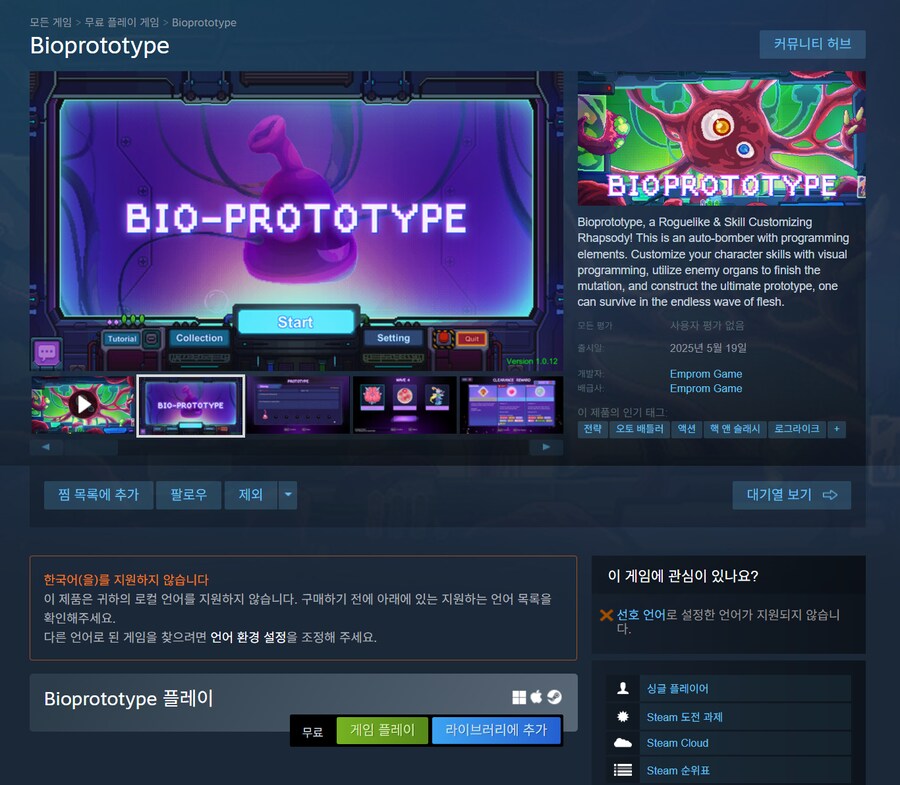Open the 싱글 플레이어 feature link

coord(677,689)
